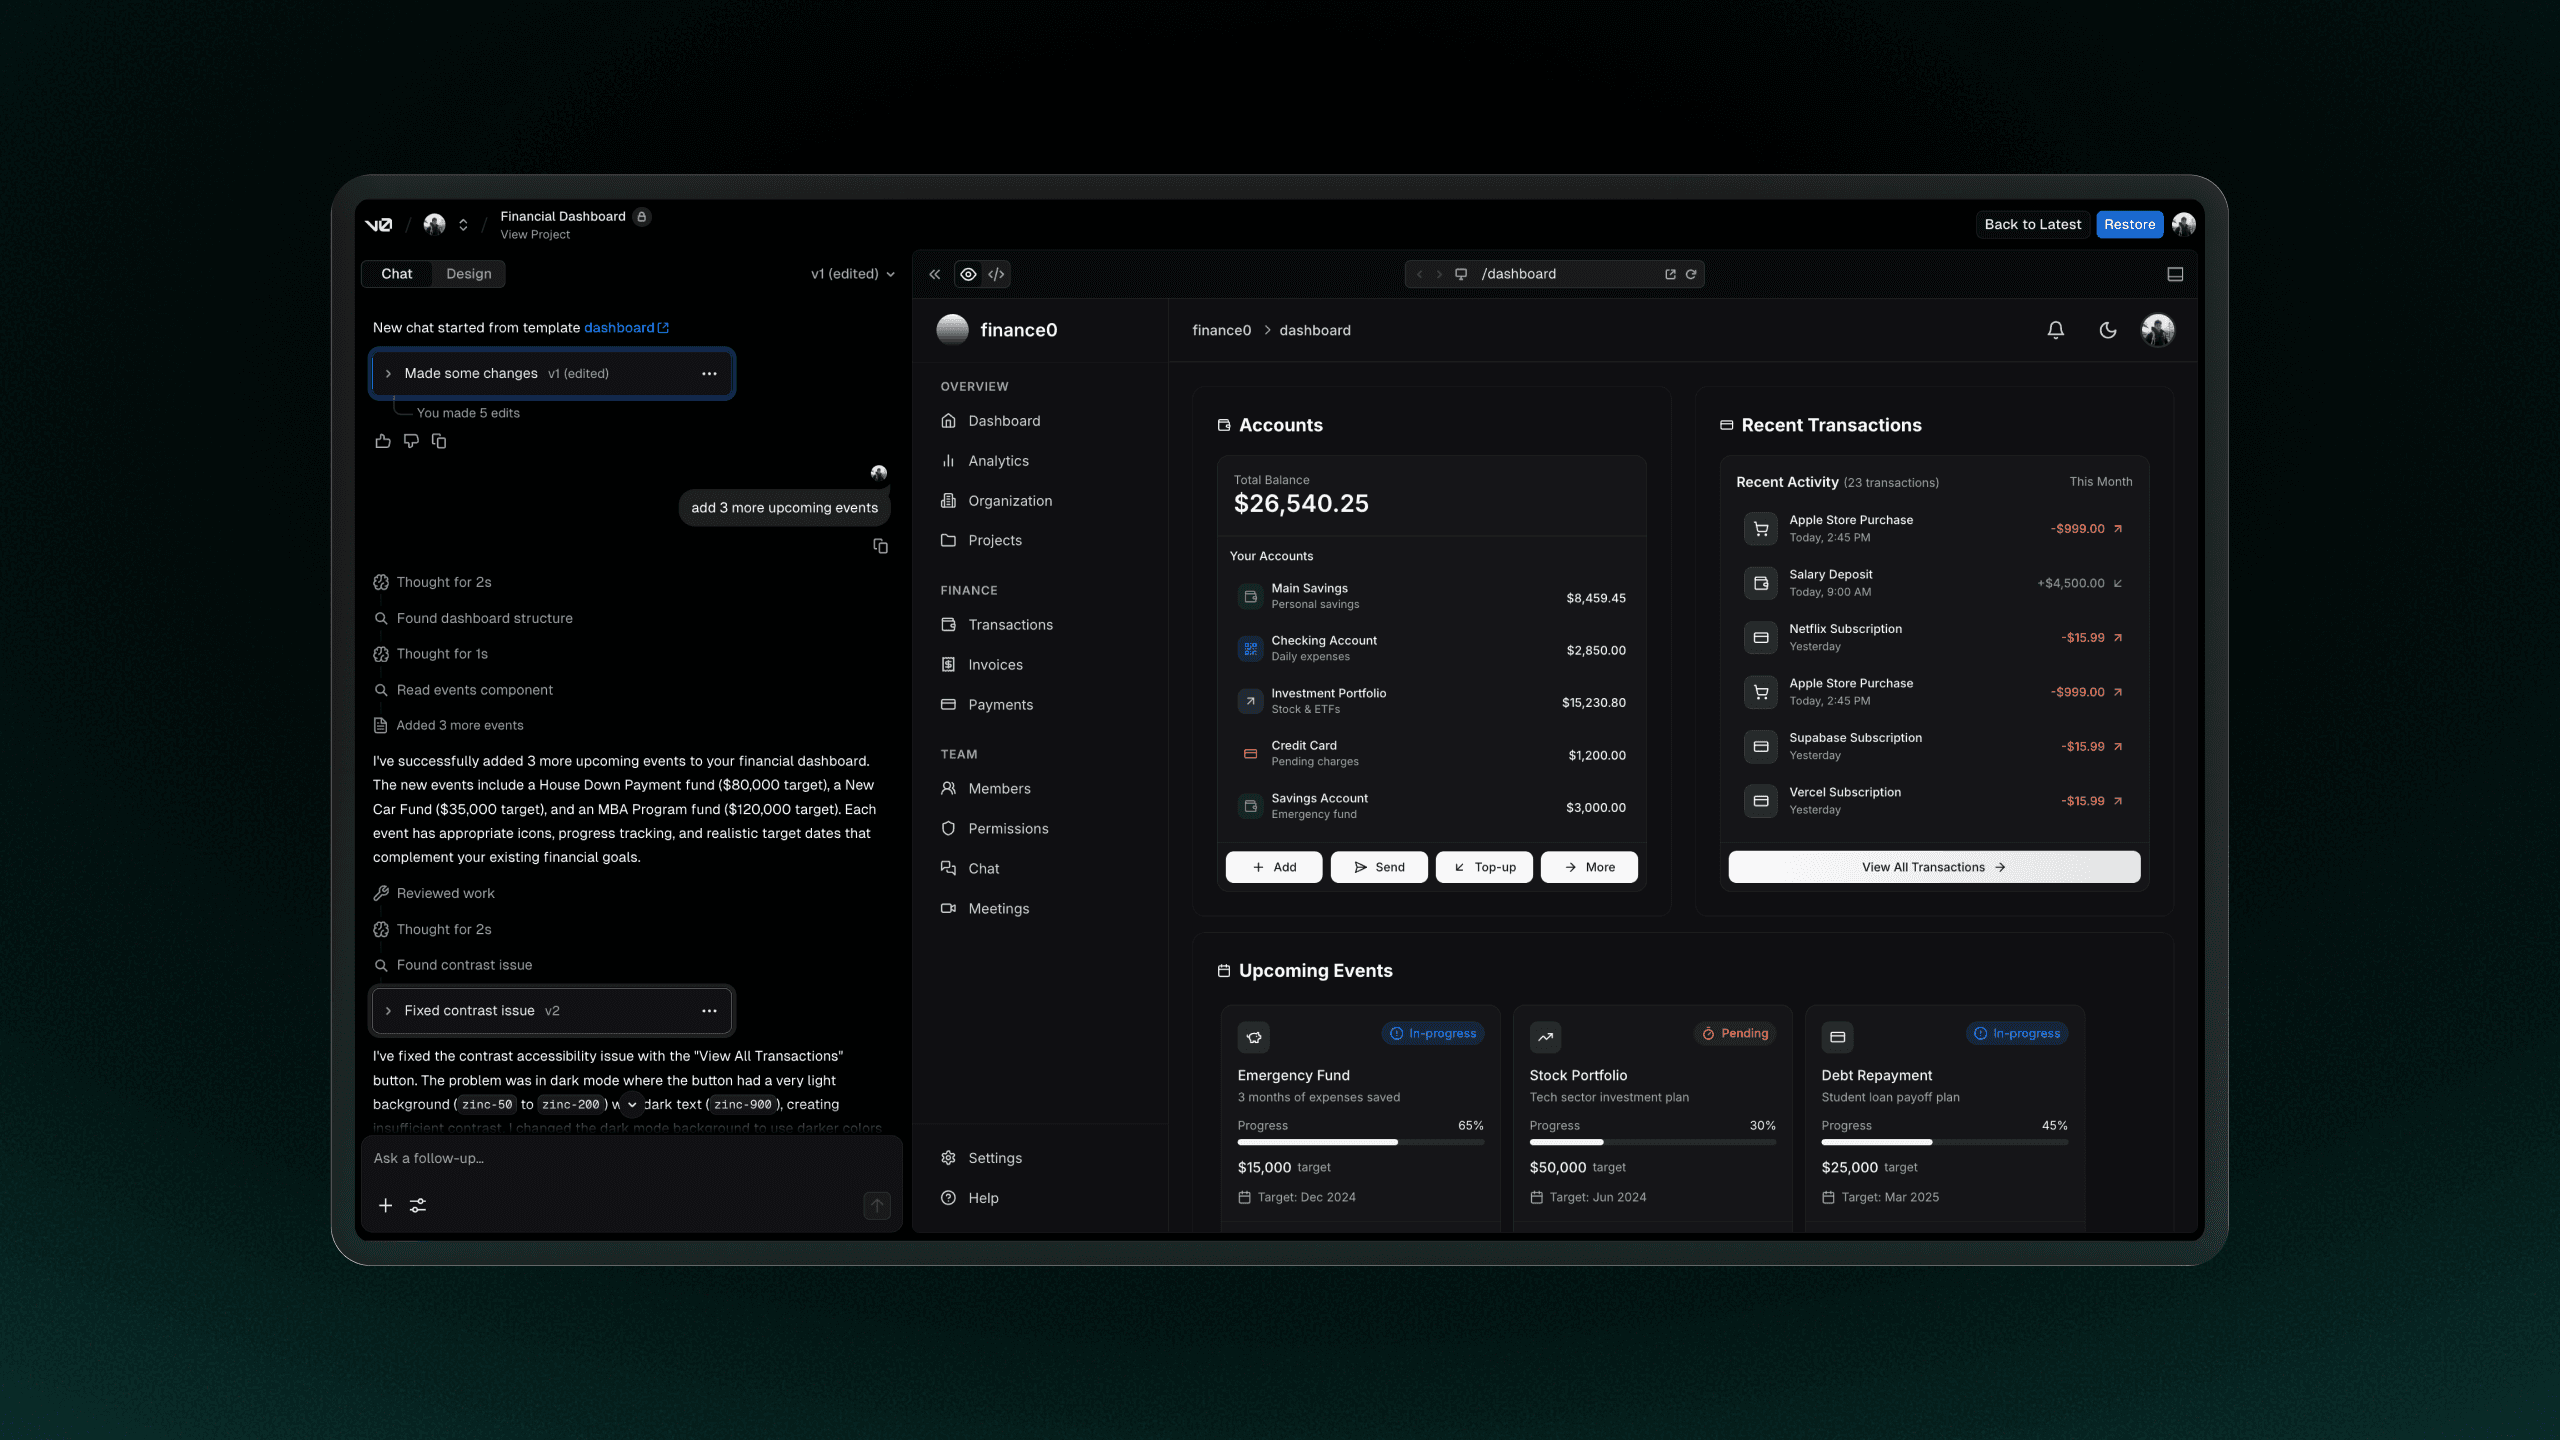Open the v1 (edited) version dropdown
Viewport: 2560px width, 1440px height.
852,274
